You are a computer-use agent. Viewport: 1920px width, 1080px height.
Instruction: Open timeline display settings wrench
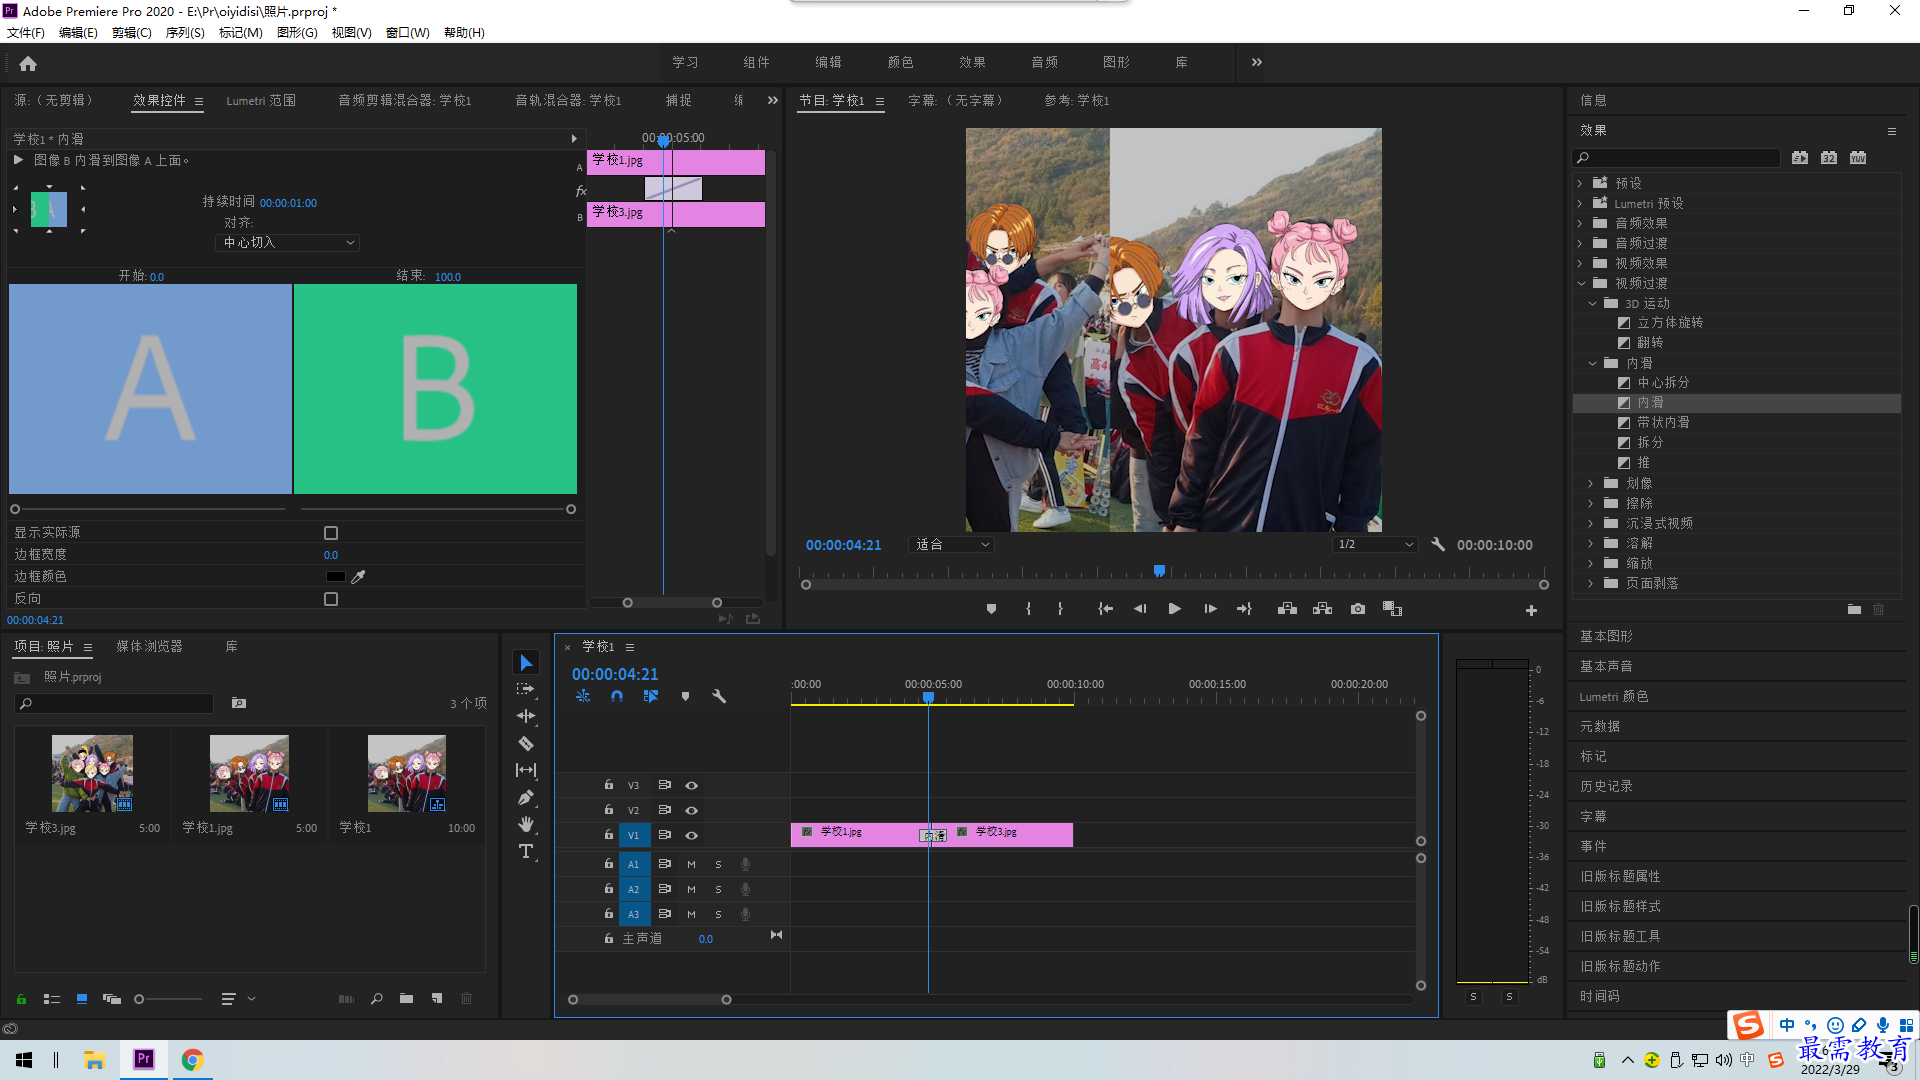[x=719, y=696]
